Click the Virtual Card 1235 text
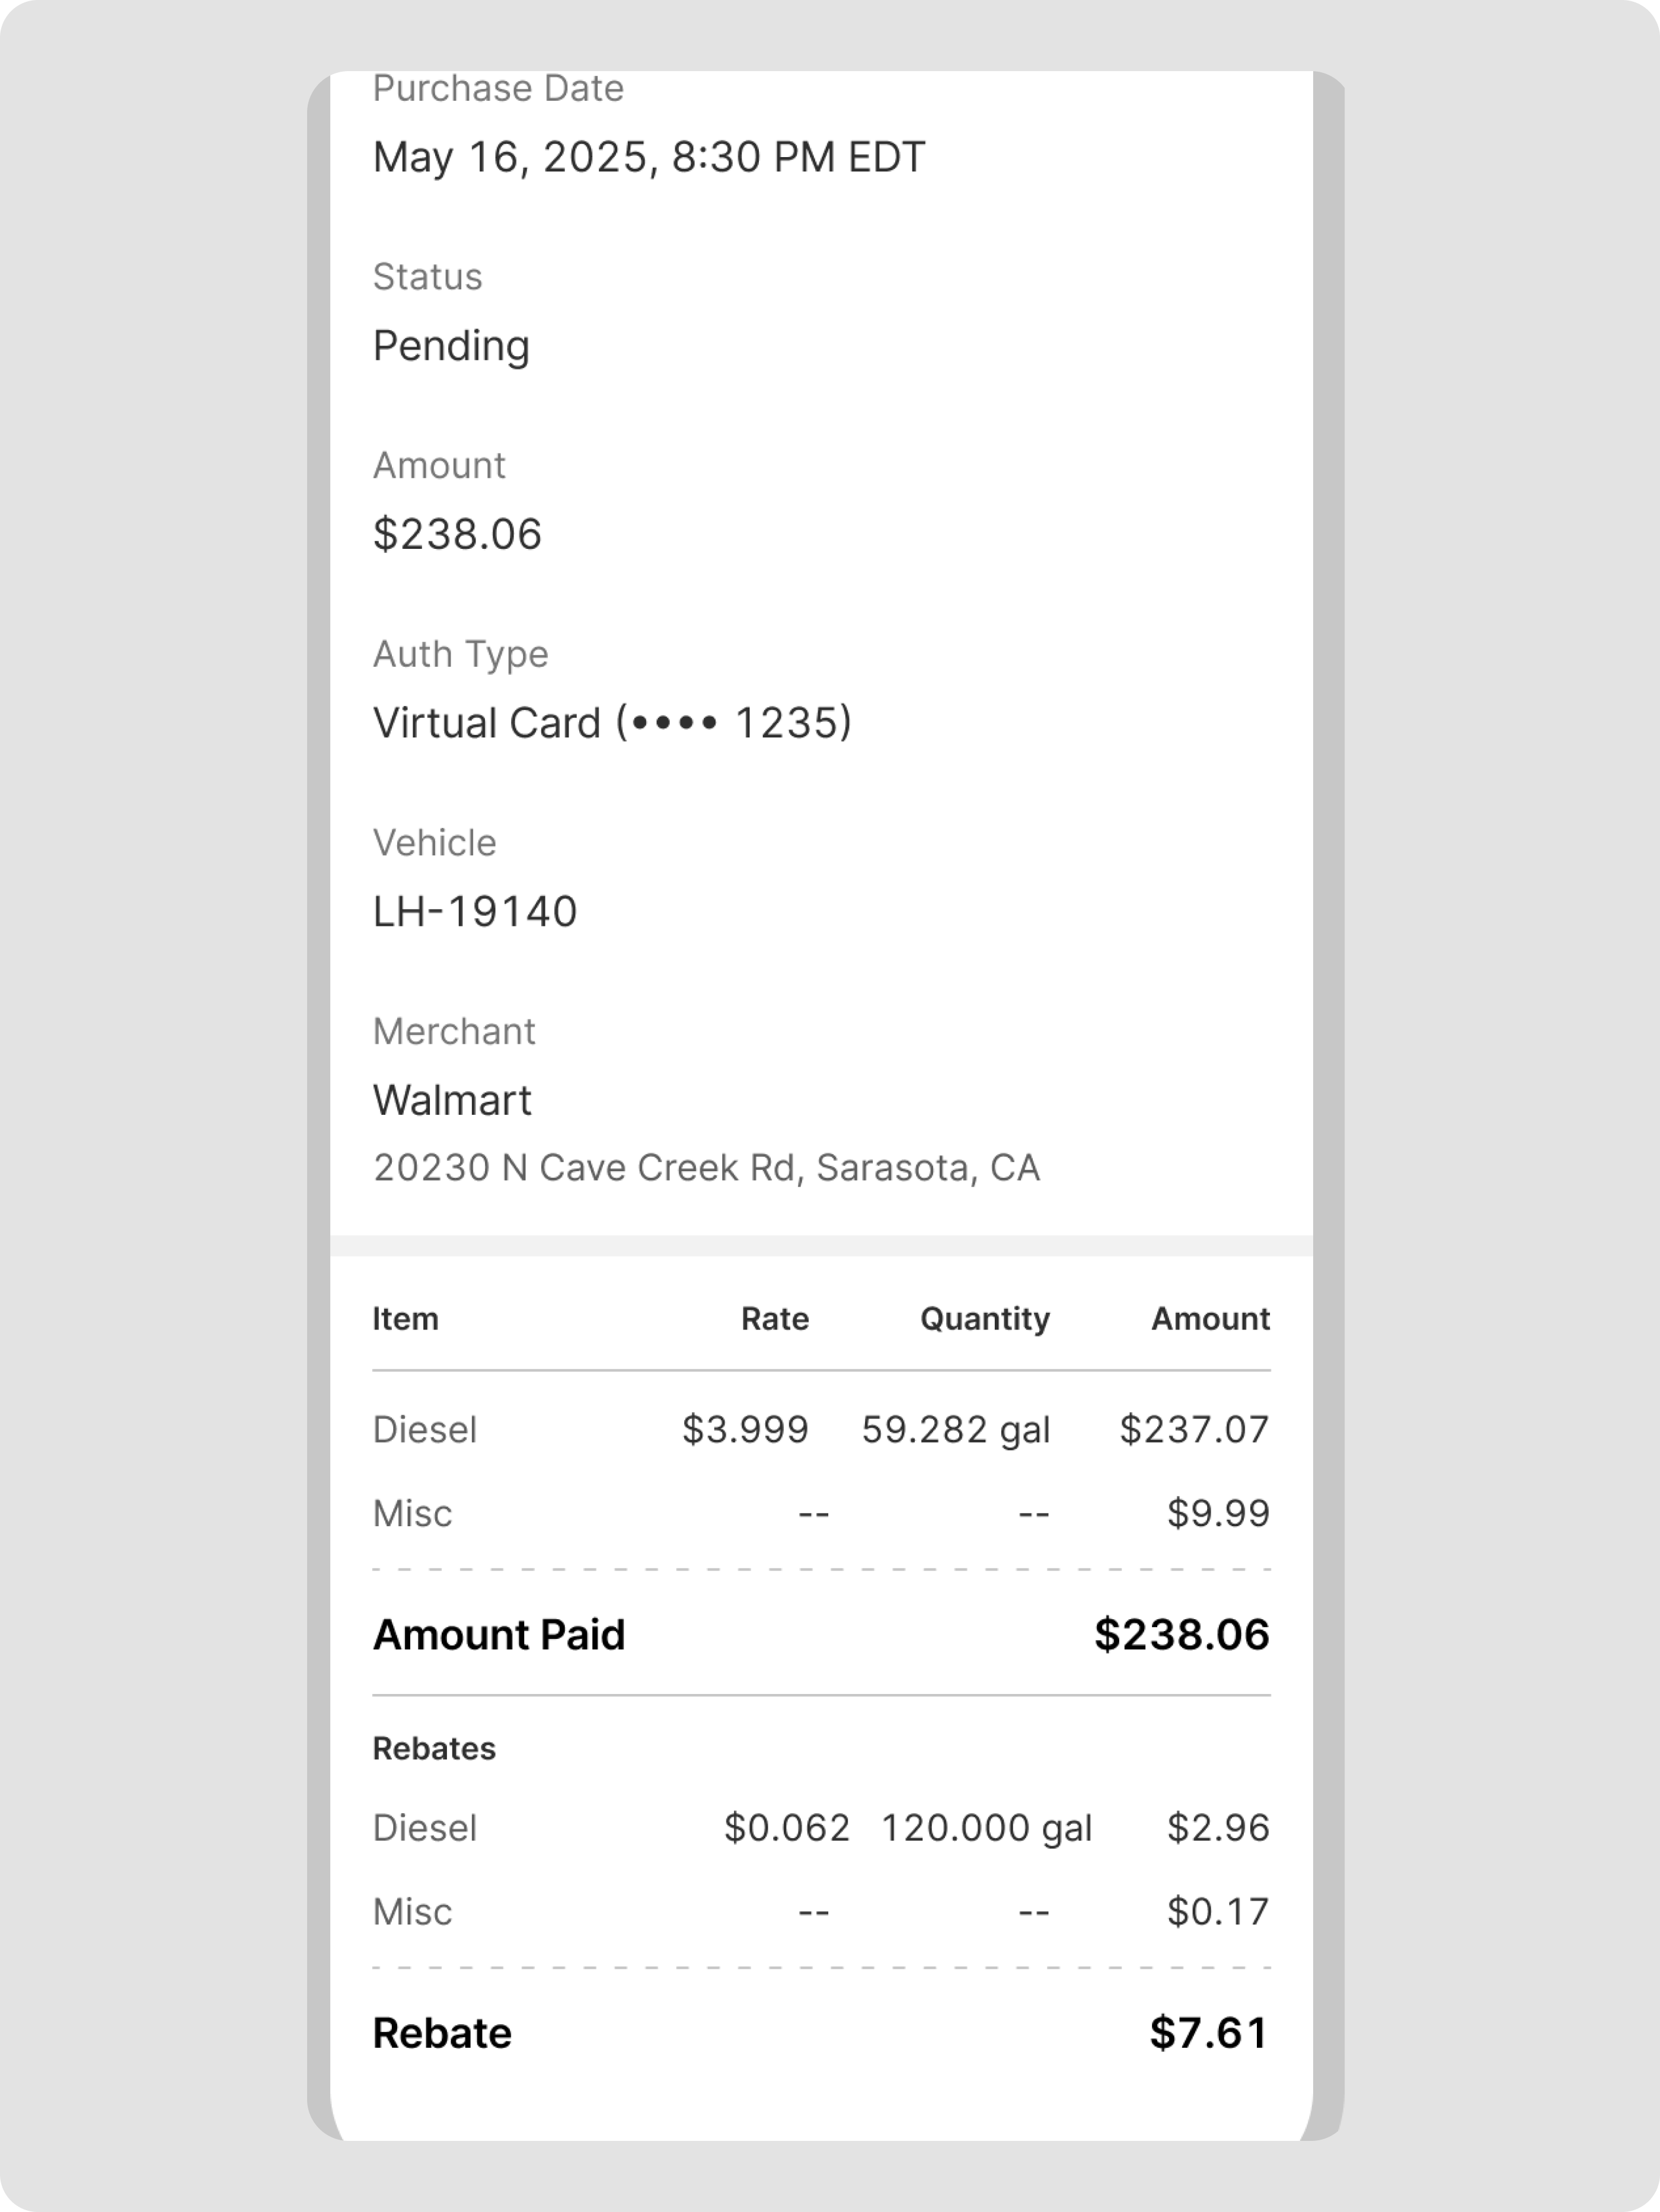The height and width of the screenshot is (2212, 1660). click(x=612, y=723)
